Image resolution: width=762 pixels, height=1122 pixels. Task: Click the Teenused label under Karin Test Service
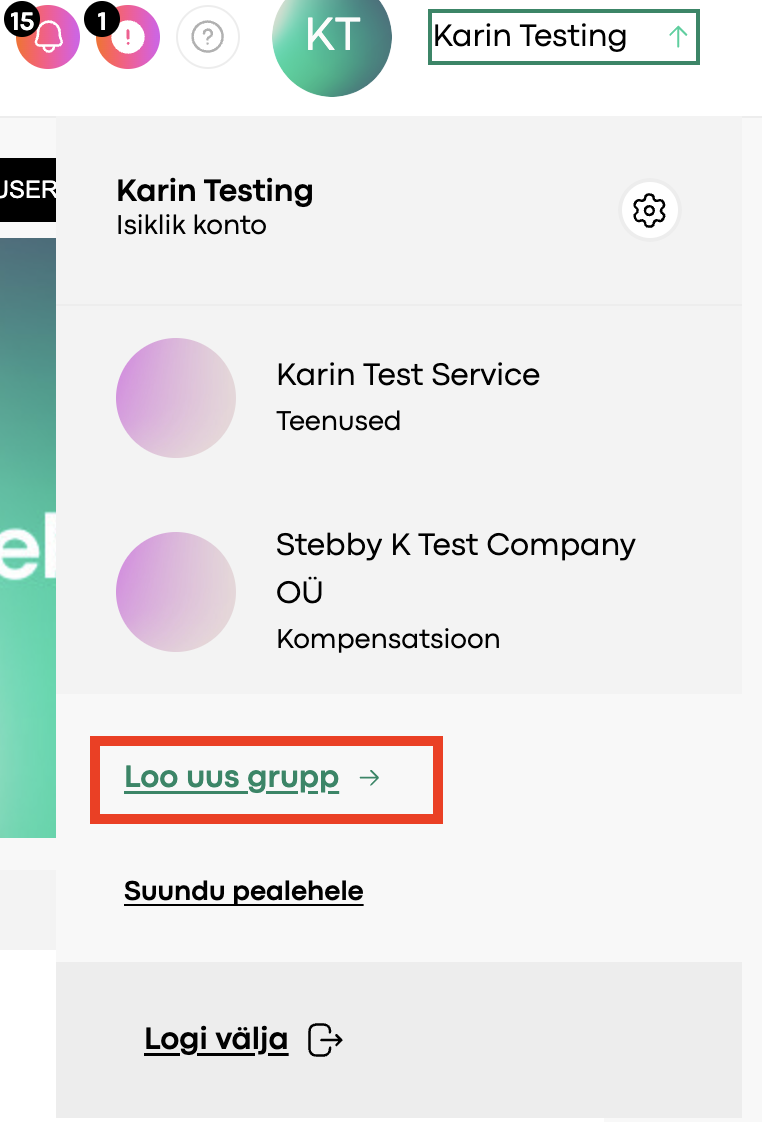338,421
